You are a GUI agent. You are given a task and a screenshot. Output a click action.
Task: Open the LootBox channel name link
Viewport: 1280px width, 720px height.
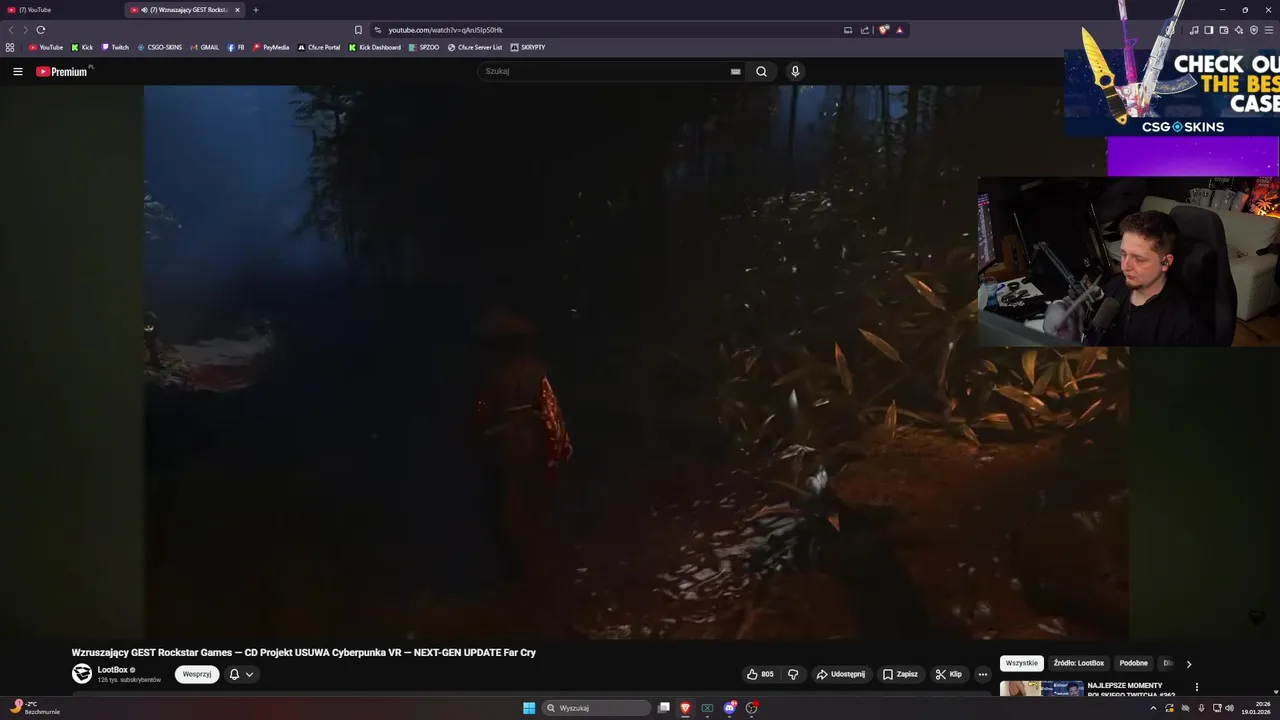tap(113, 670)
